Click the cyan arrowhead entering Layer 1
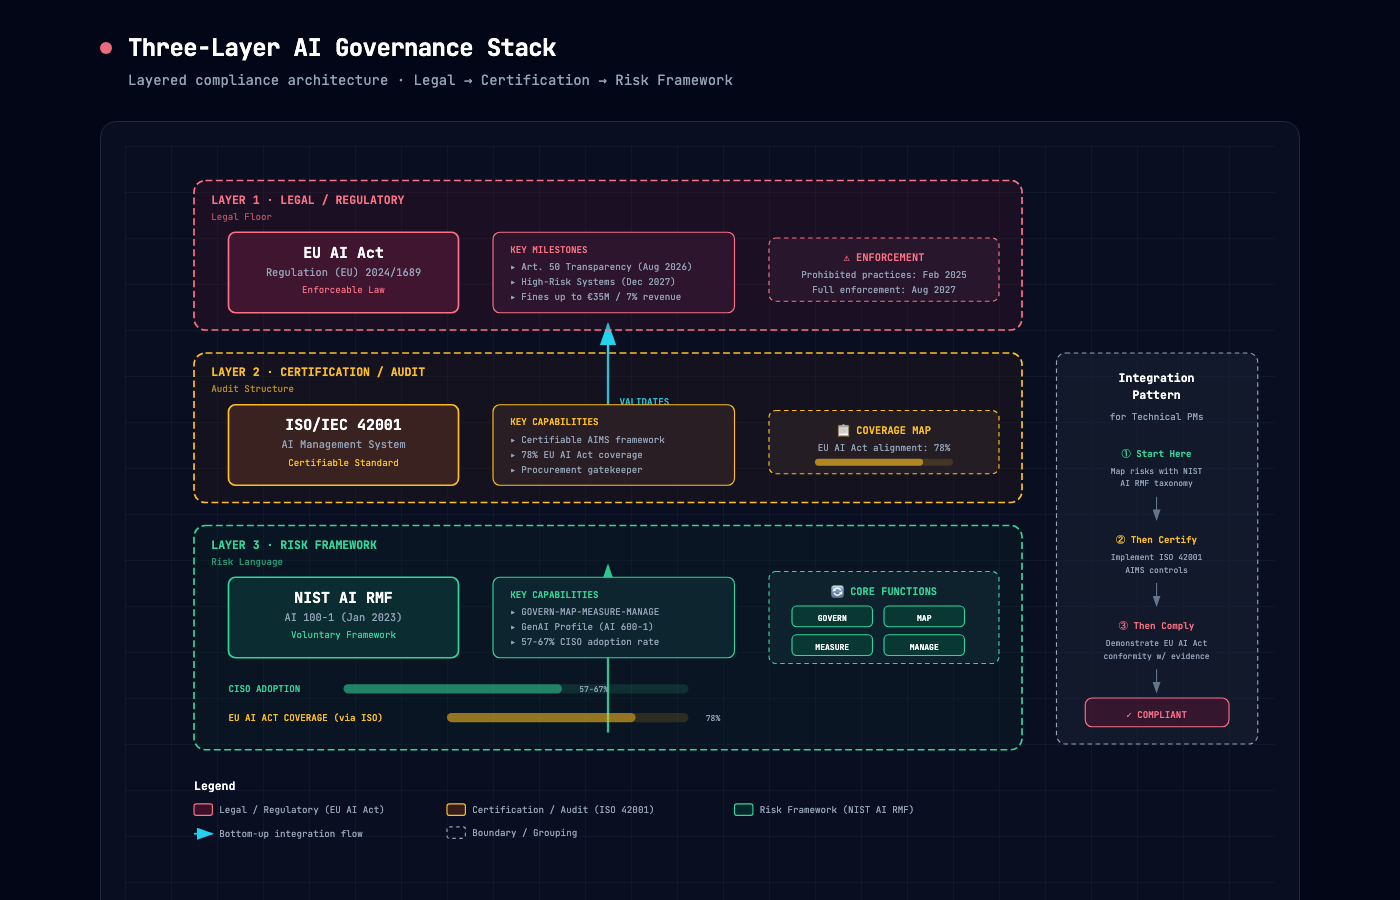The height and width of the screenshot is (900, 1400). click(608, 334)
